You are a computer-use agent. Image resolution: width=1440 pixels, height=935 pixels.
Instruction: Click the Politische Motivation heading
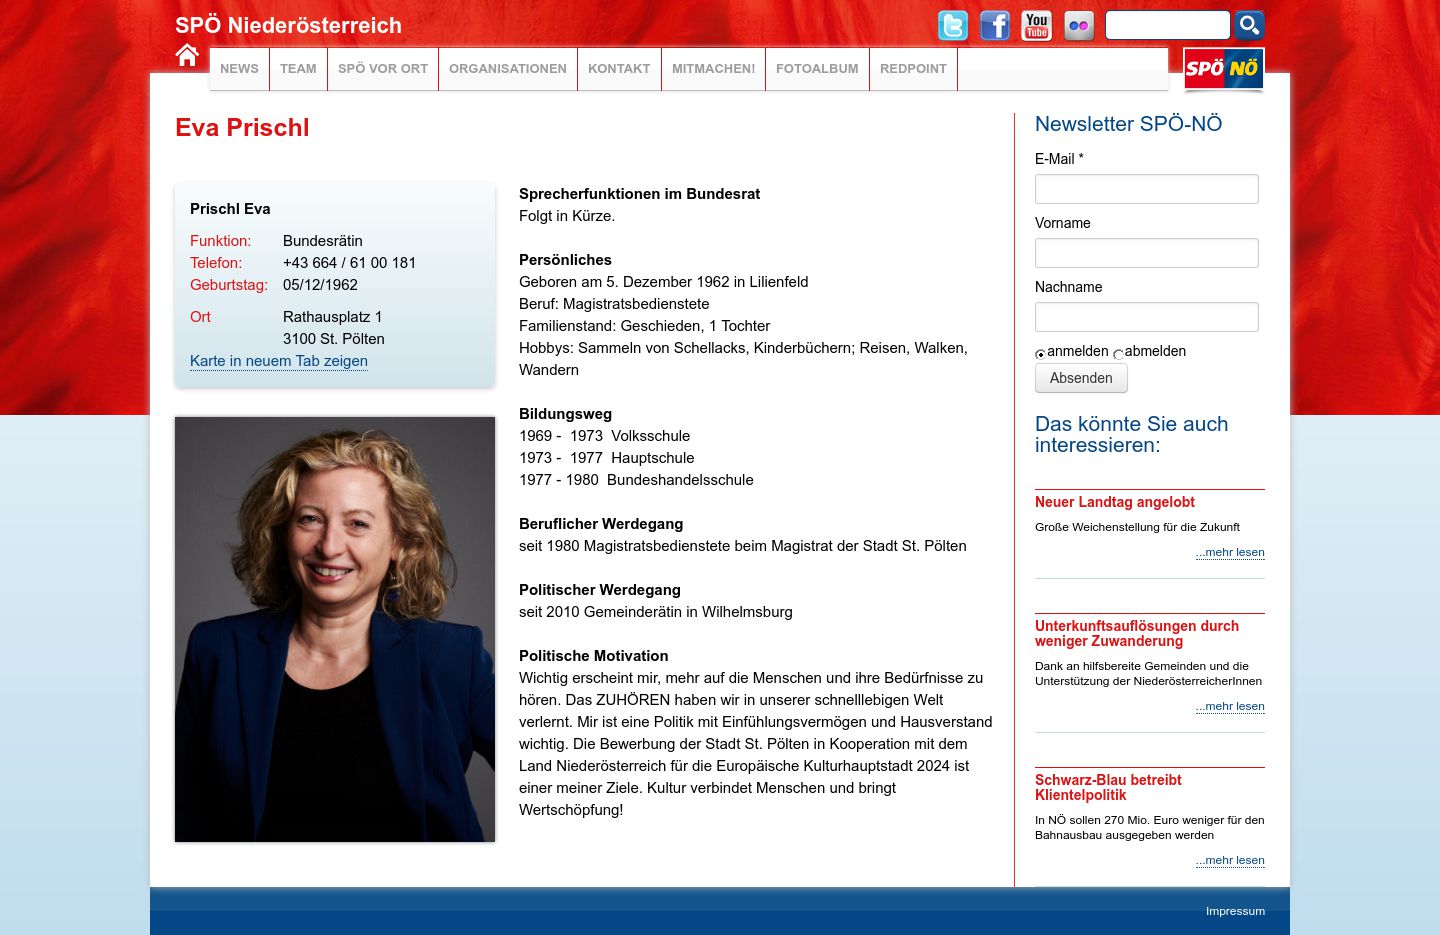(593, 656)
